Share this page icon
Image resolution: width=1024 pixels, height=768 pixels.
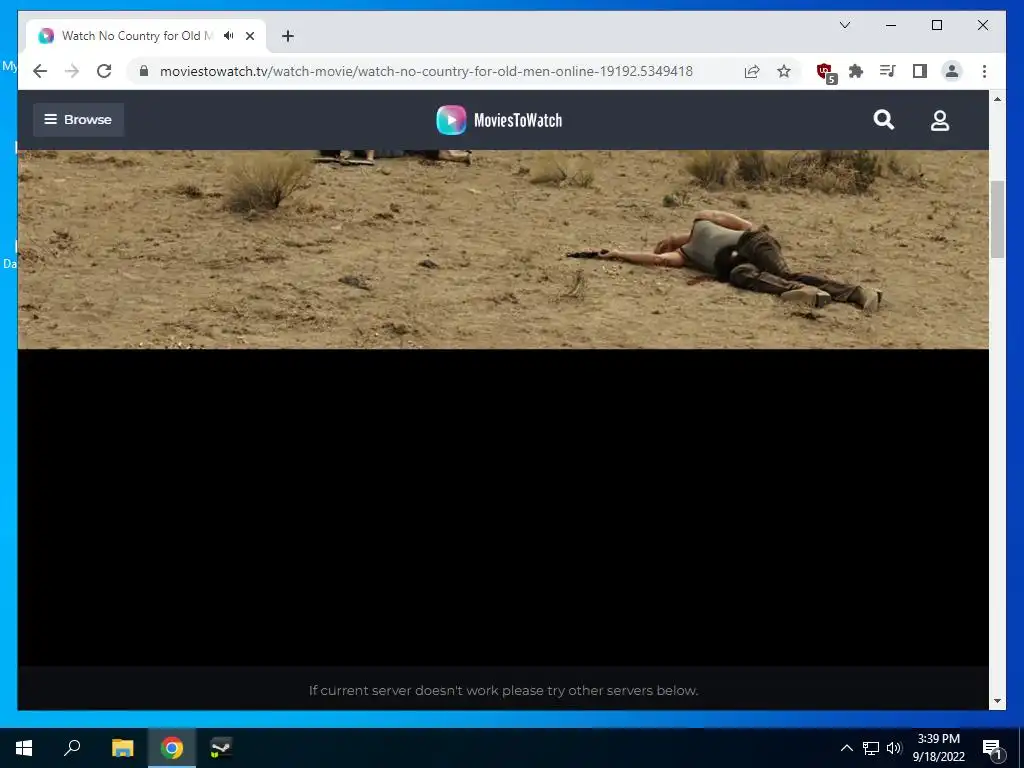point(752,71)
